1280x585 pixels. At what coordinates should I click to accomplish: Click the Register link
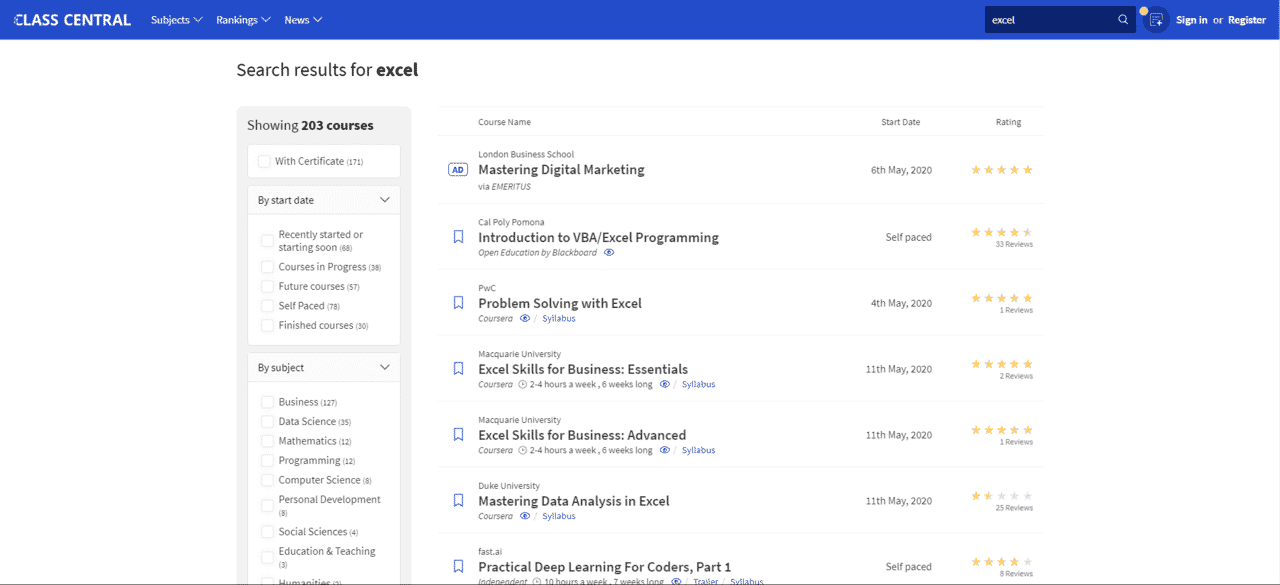coord(1247,20)
